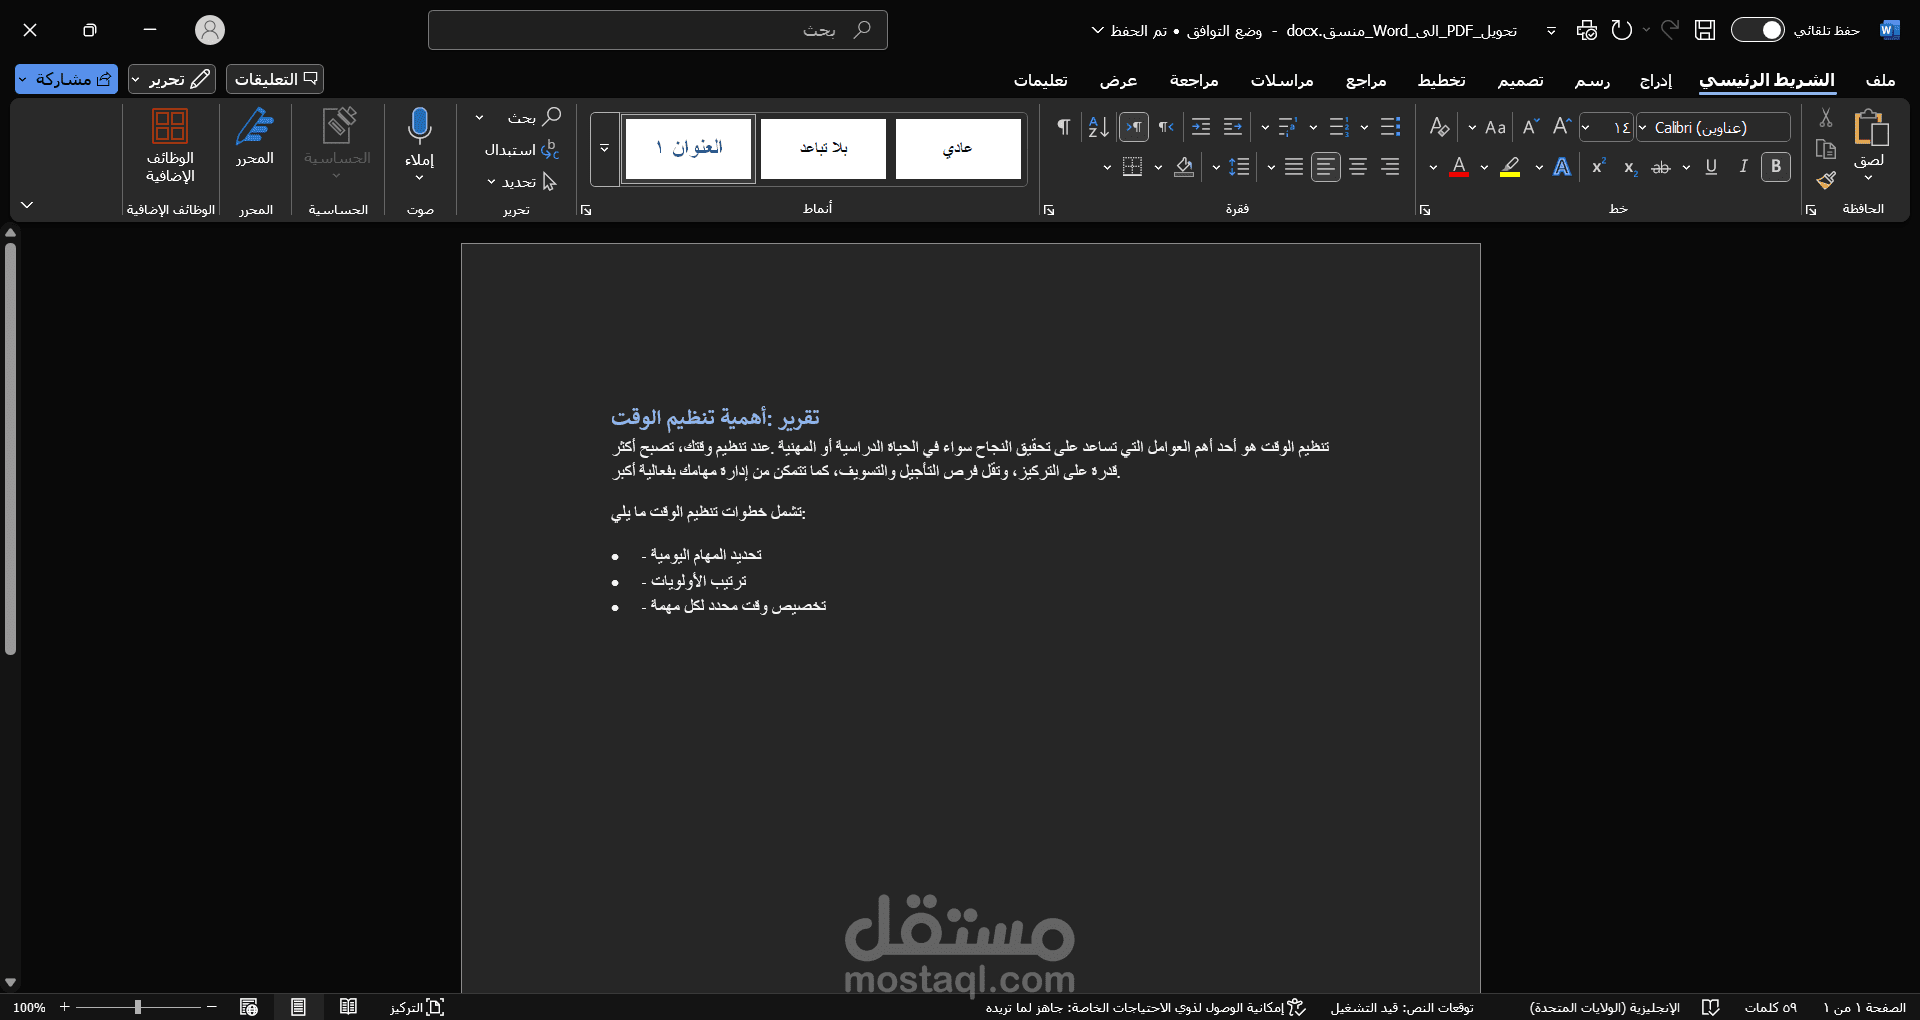The width and height of the screenshot is (1920, 1020).
Task: Switch to the Layout (تخطيط) tab
Action: coord(1441,80)
